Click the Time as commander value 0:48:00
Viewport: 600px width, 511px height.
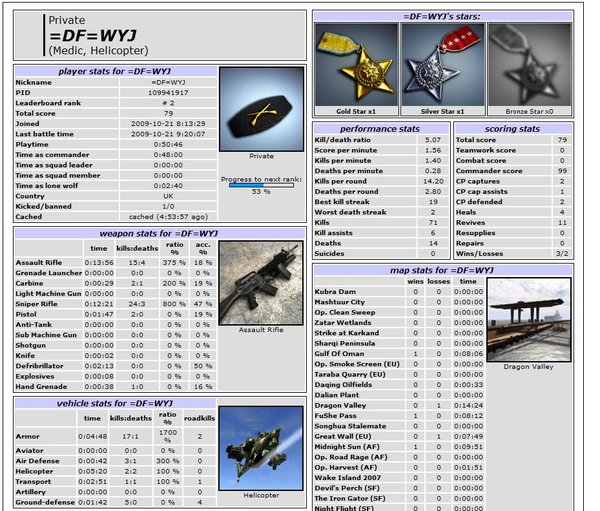[168, 155]
